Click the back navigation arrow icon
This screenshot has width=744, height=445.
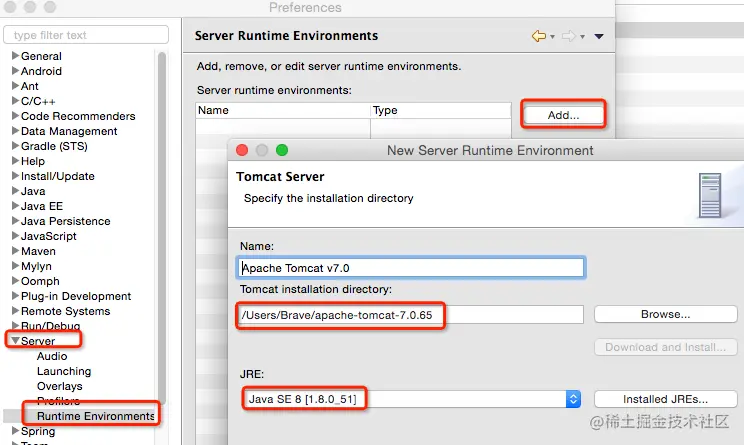(x=539, y=36)
